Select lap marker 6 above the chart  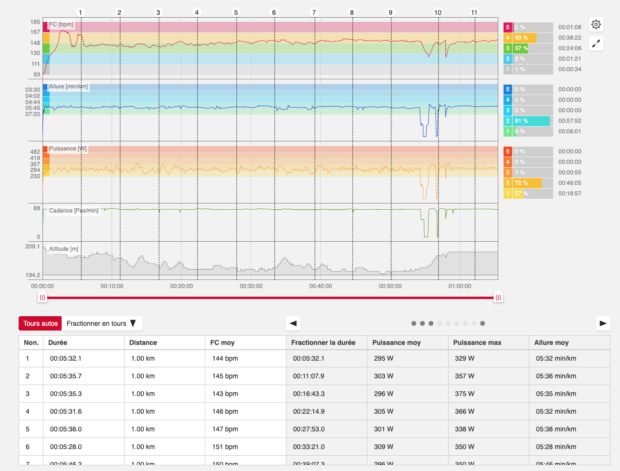click(x=274, y=13)
